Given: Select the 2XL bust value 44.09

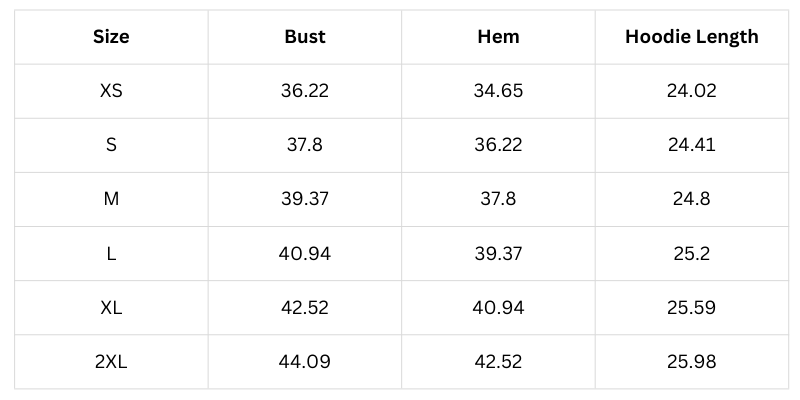Looking at the screenshot, I should [305, 361].
